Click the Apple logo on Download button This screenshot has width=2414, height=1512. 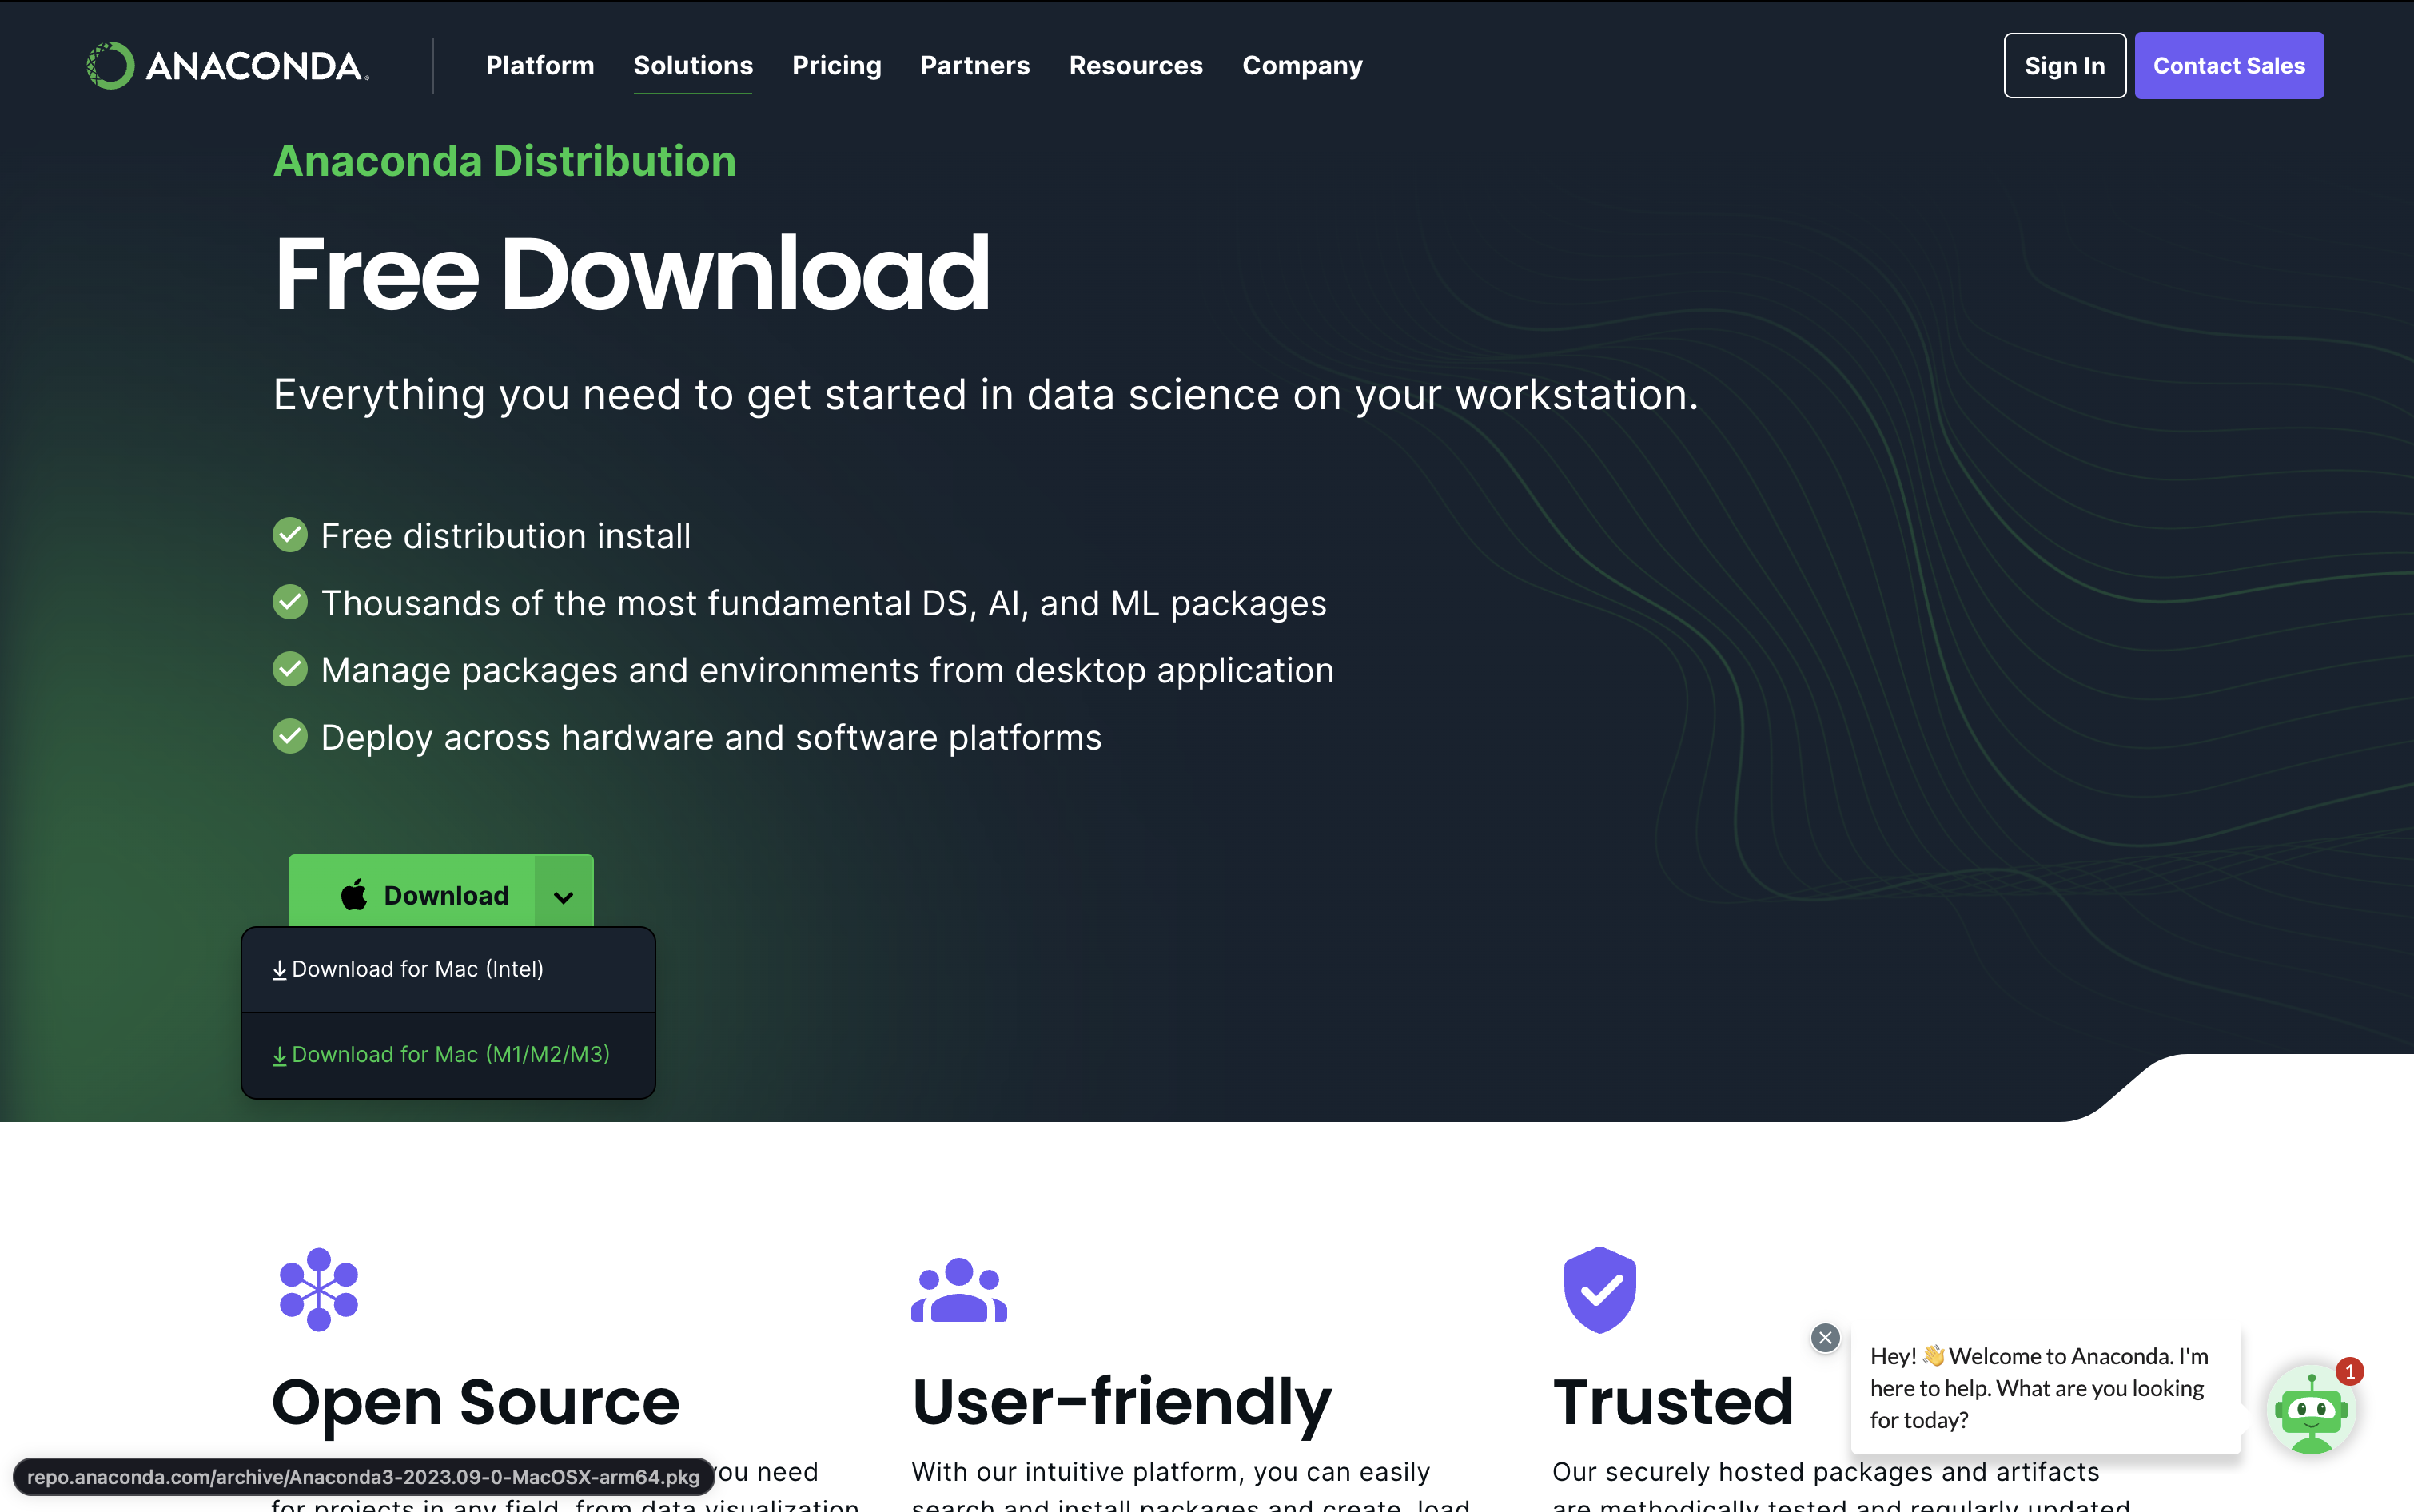coord(354,895)
